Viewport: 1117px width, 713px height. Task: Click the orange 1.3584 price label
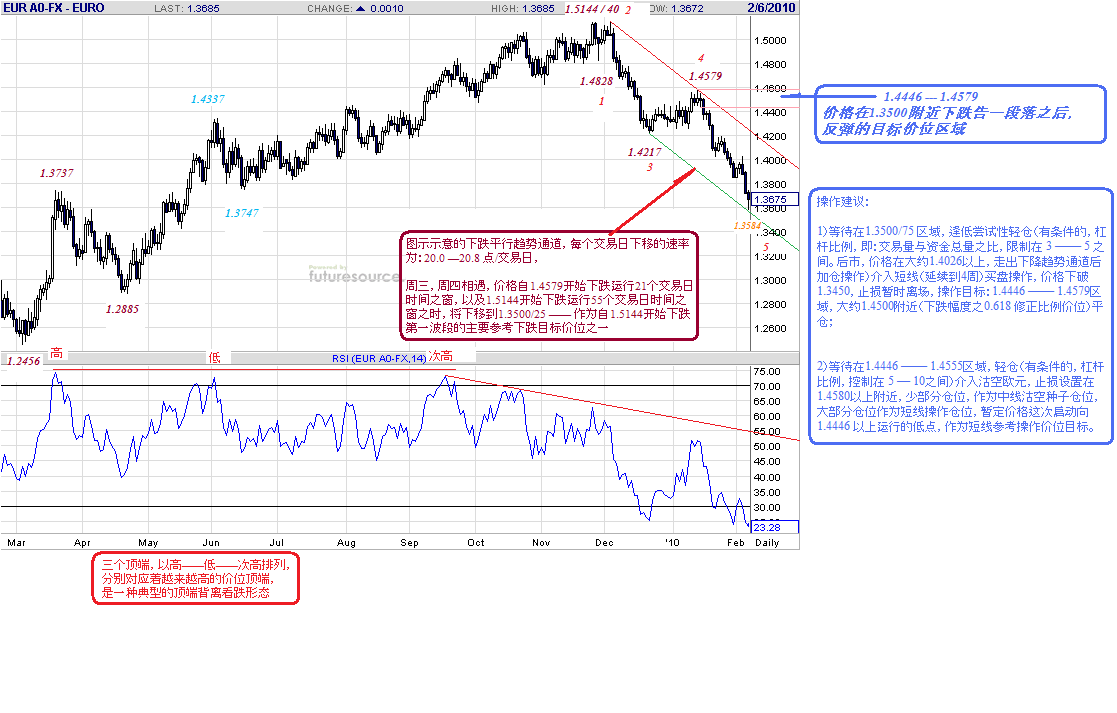747,226
